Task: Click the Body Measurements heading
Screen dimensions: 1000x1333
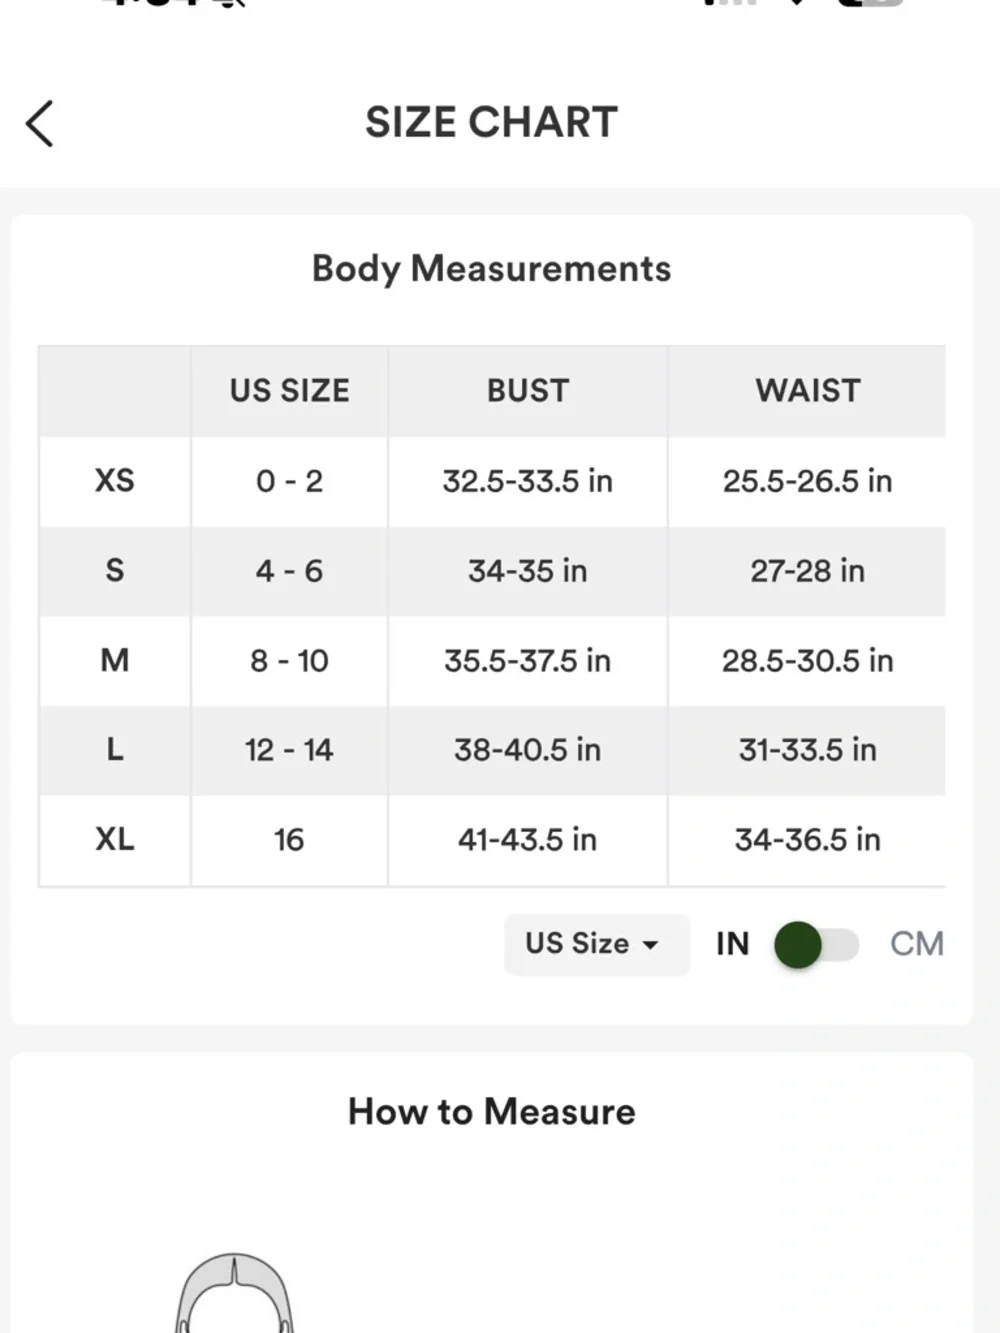Action: click(491, 269)
